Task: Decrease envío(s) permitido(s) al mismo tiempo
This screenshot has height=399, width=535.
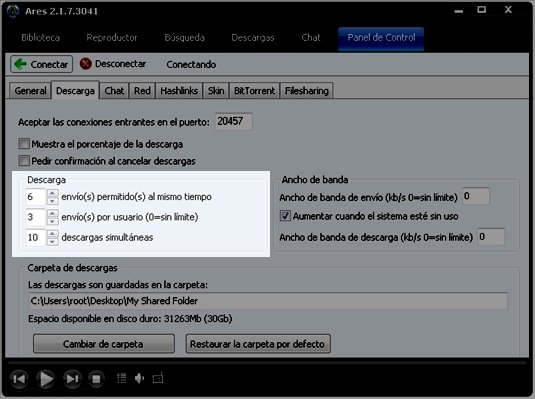Action: pyautogui.click(x=52, y=201)
